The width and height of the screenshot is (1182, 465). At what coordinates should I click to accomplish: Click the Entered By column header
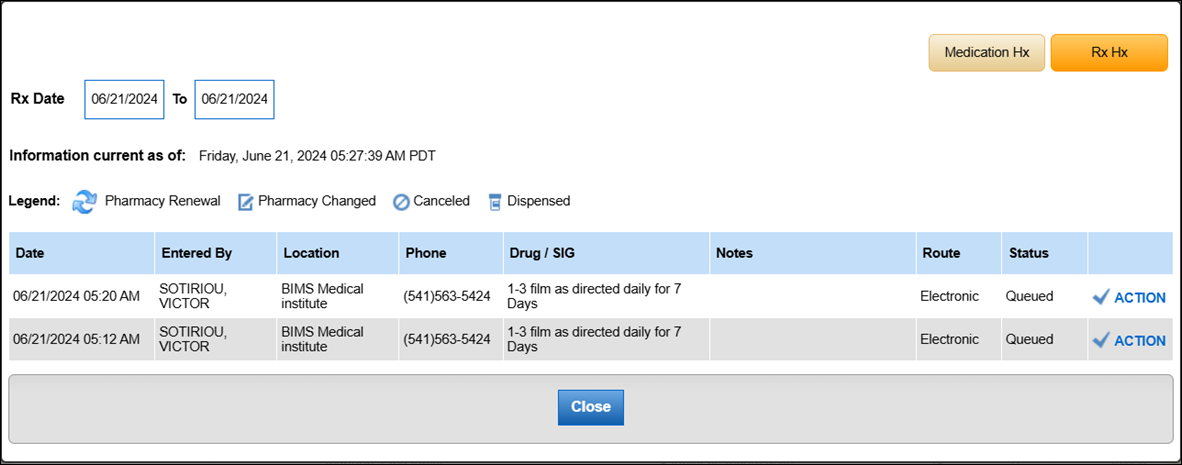click(196, 253)
